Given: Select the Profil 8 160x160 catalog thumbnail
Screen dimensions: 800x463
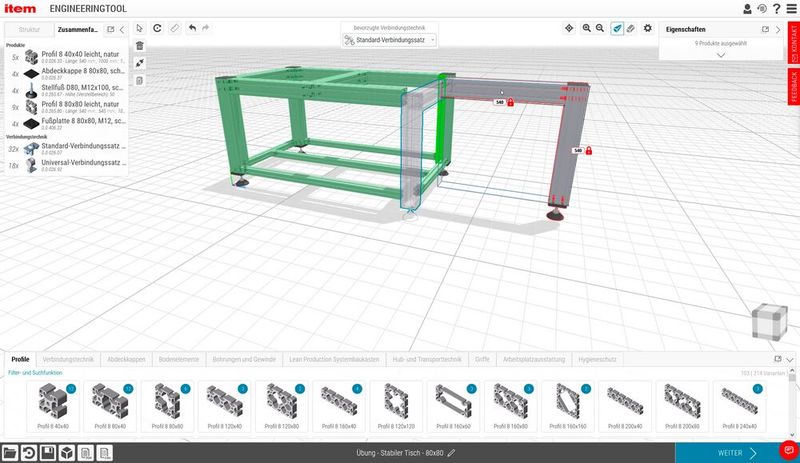Looking at the screenshot, I should 567,405.
